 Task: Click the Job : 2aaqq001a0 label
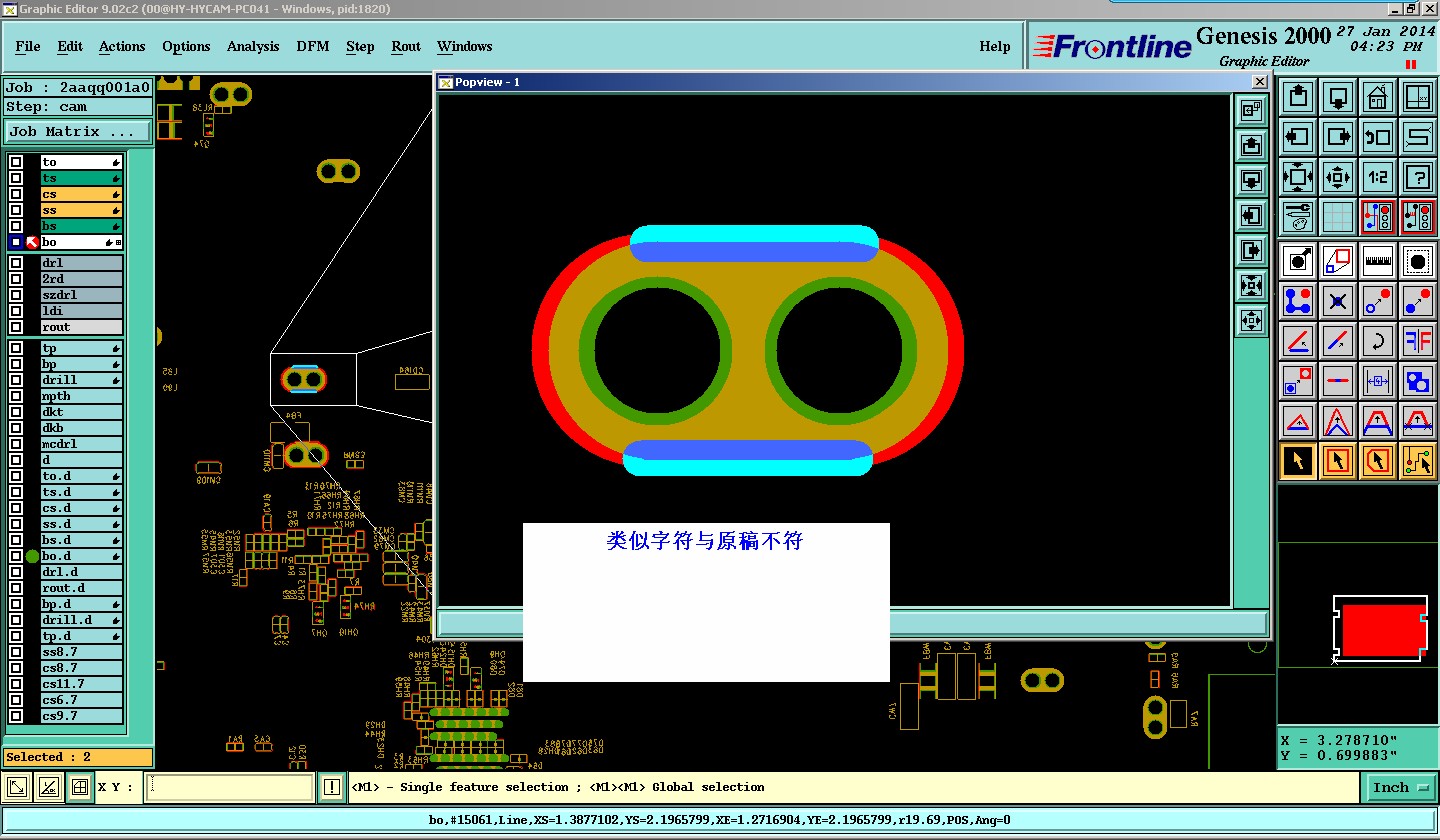[x=78, y=87]
